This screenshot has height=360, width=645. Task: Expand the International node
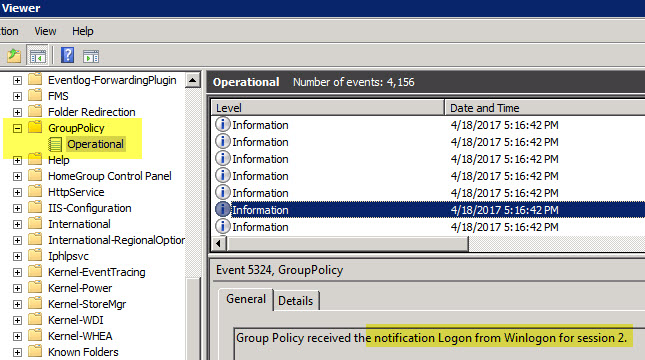tap(17, 225)
